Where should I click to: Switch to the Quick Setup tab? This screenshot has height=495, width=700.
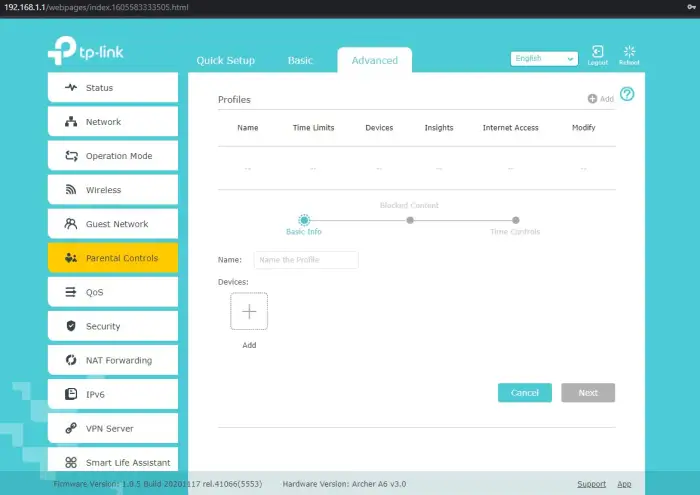click(224, 60)
